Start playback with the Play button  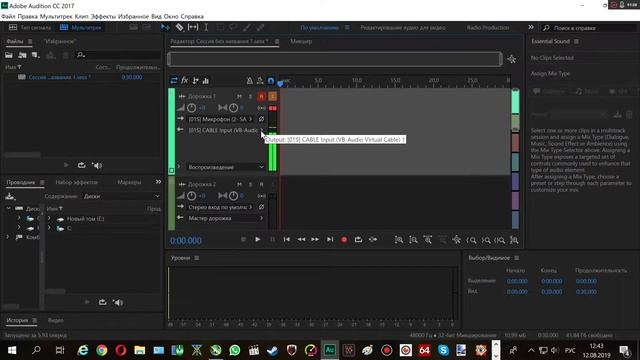pos(258,240)
